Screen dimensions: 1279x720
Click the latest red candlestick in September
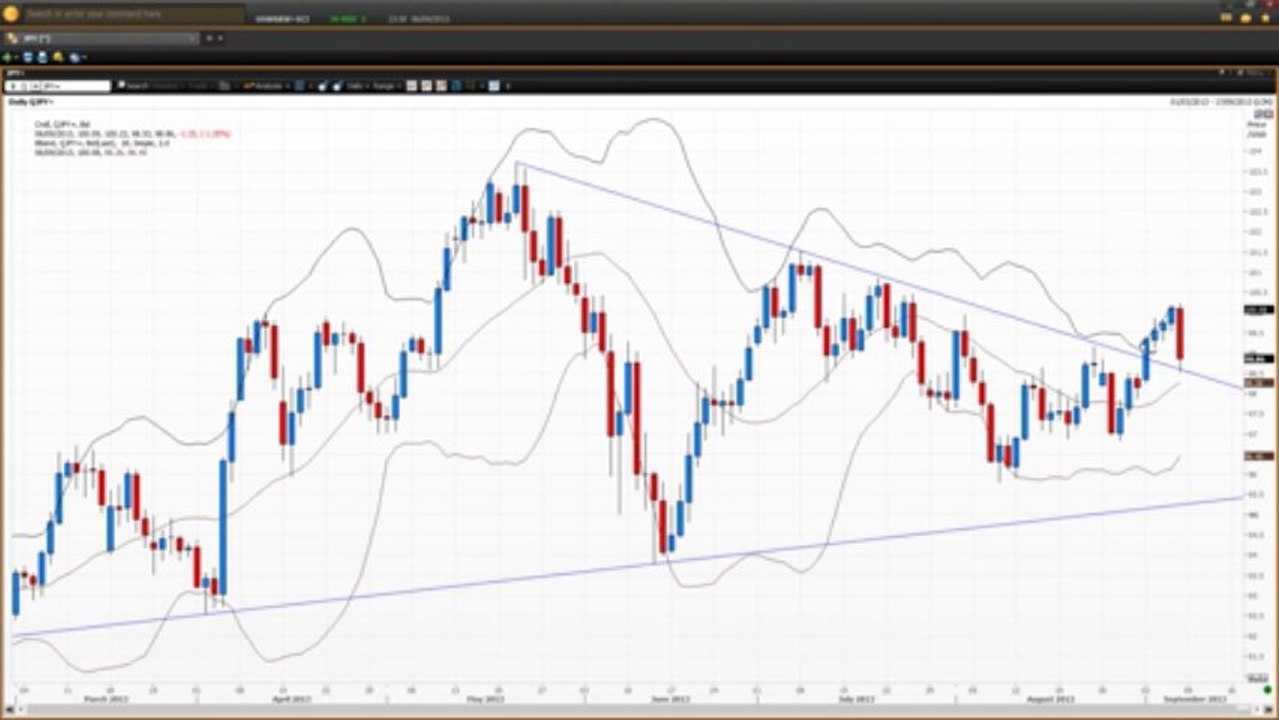[x=1181, y=335]
